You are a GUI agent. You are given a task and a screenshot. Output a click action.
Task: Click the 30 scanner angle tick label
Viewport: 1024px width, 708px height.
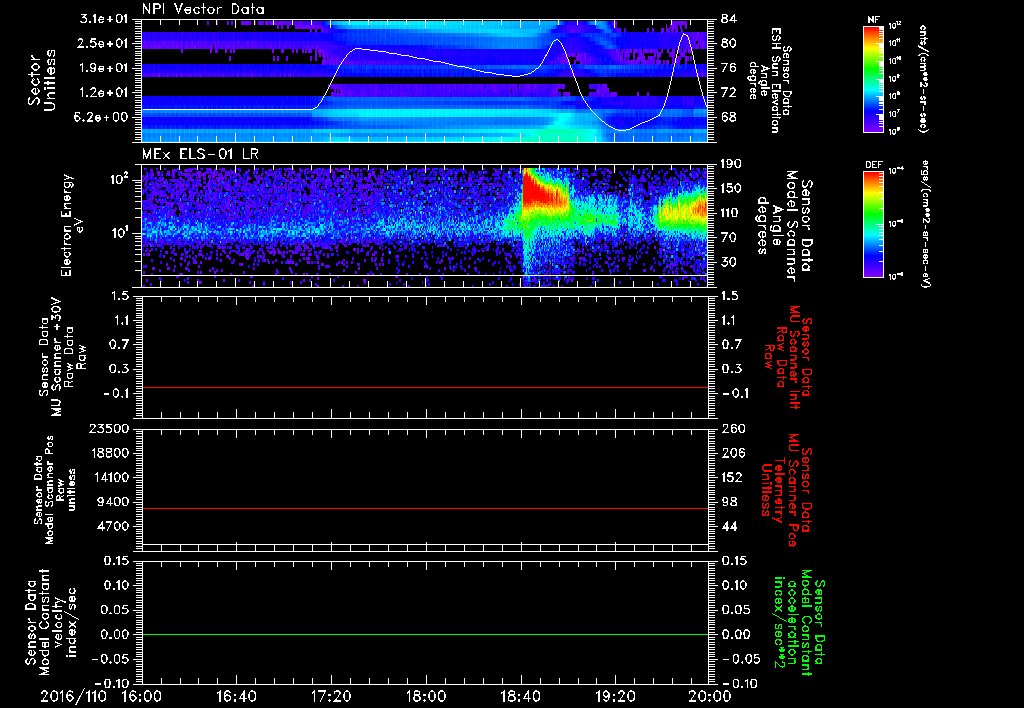728,262
